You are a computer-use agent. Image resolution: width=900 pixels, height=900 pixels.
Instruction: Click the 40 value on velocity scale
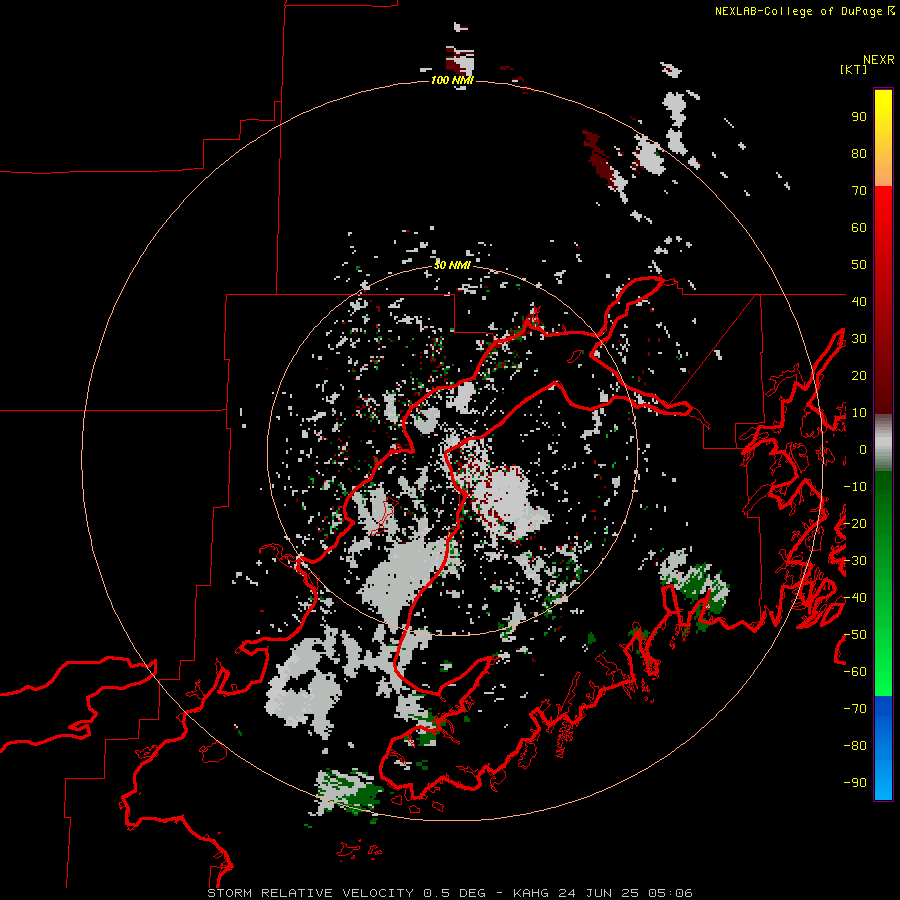tap(859, 301)
